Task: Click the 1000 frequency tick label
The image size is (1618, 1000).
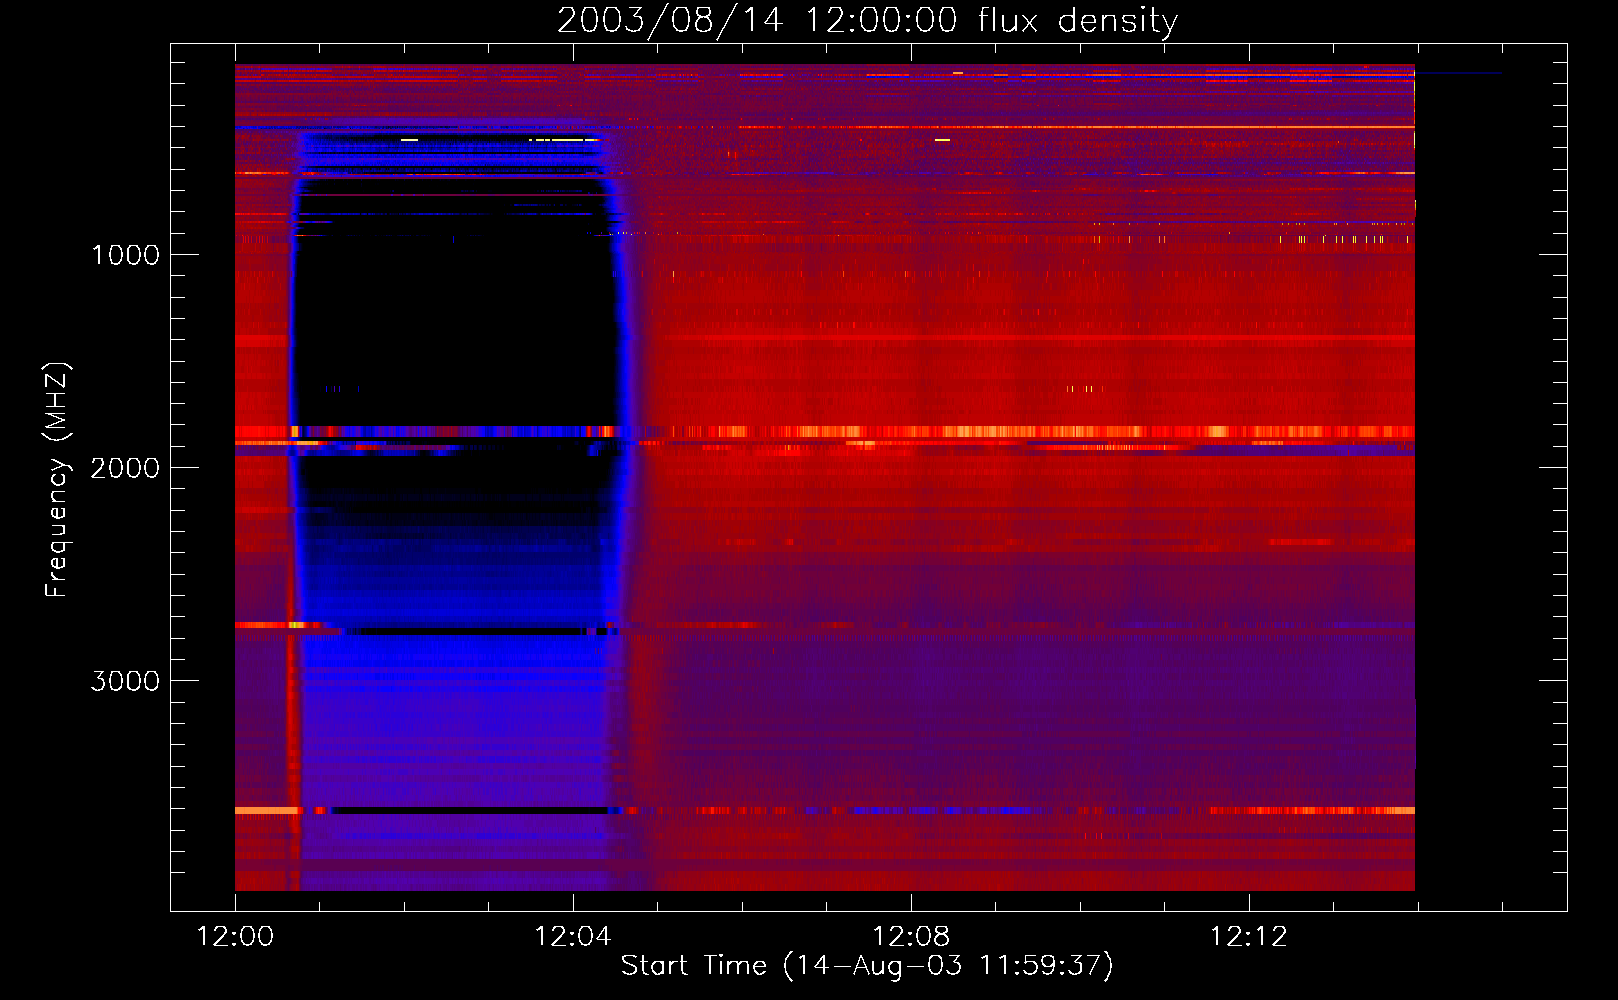Action: (x=125, y=255)
